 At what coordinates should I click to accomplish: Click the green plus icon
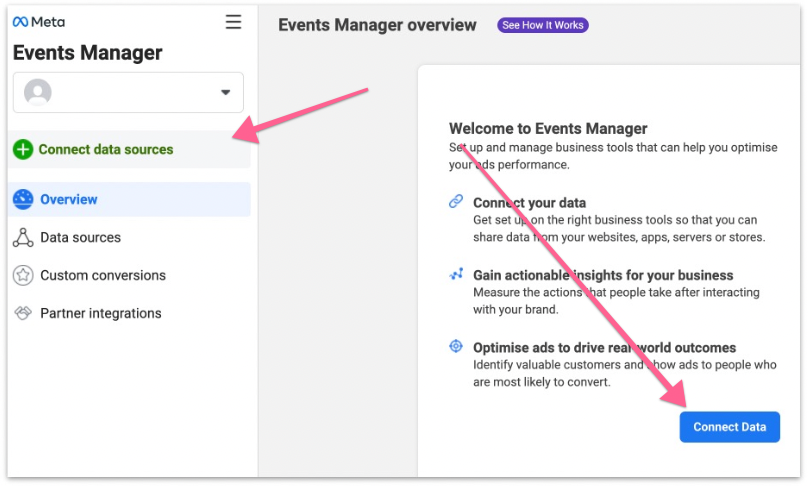23,150
